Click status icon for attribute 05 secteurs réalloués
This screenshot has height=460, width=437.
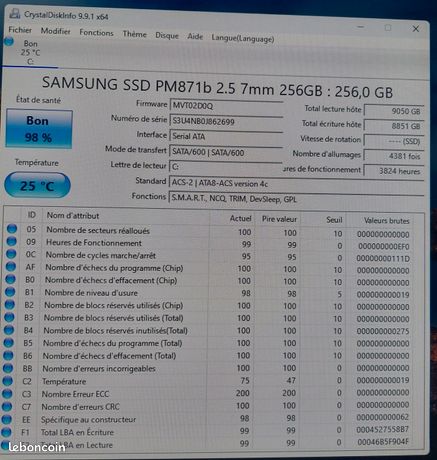click(12, 229)
